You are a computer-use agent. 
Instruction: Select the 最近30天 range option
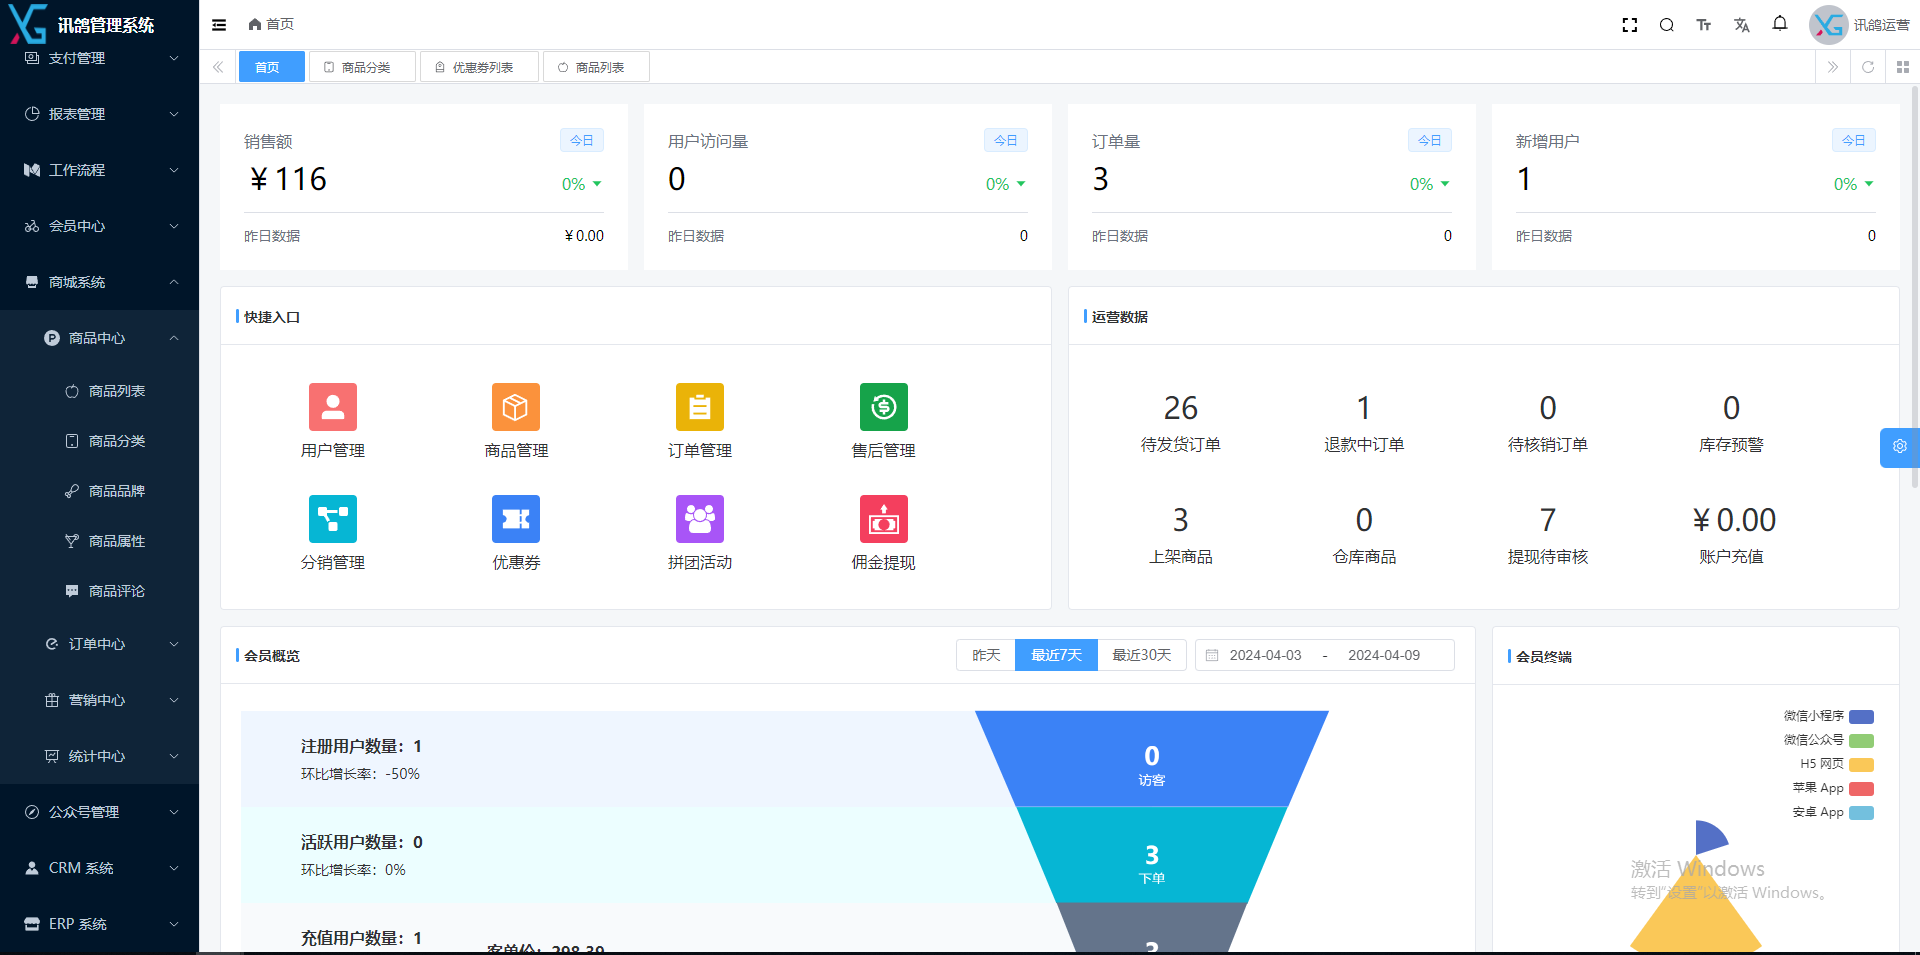coord(1142,655)
